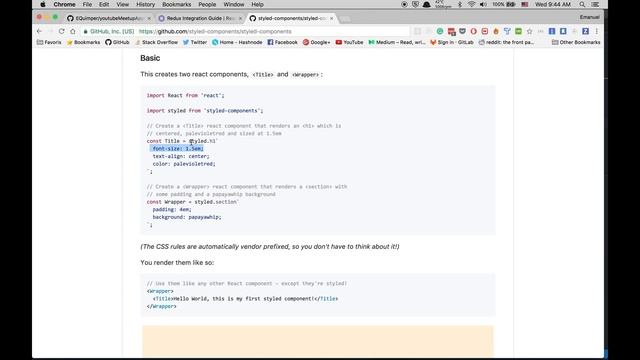Open the Bookmarks star bookmark
The height and width of the screenshot is (360, 640).
pos(83,42)
